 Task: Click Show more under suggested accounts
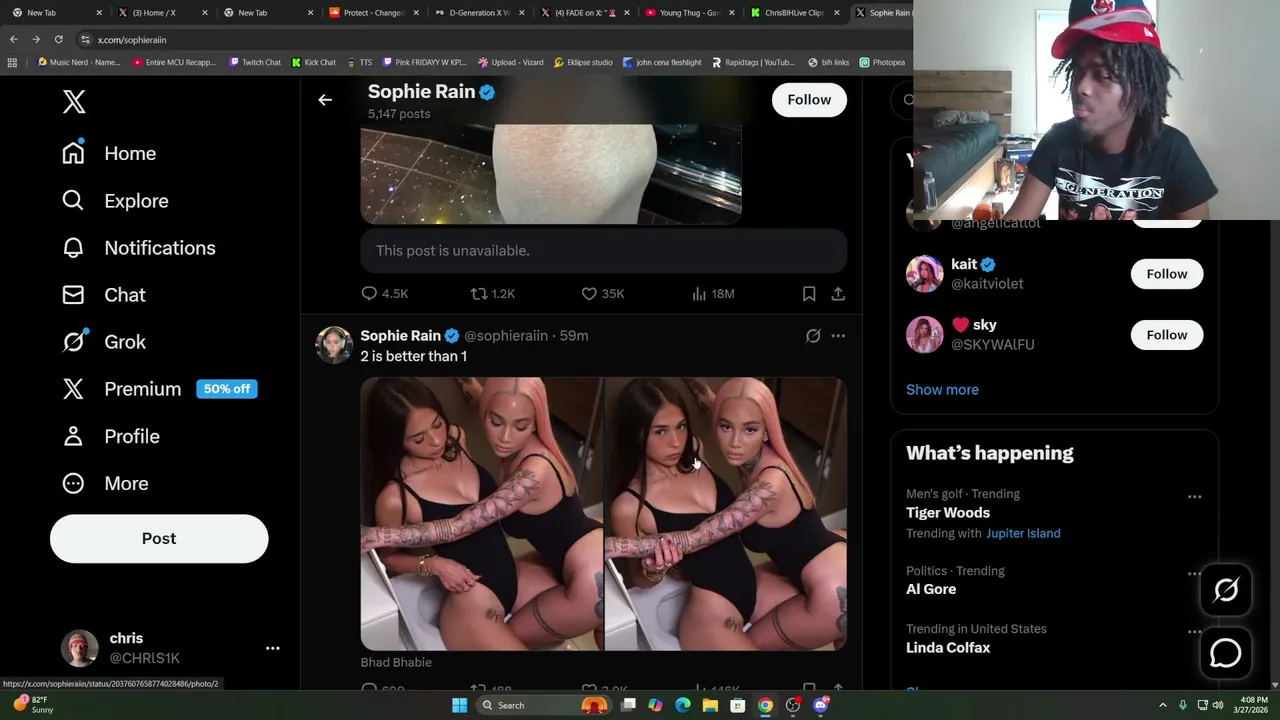pyautogui.click(x=942, y=390)
